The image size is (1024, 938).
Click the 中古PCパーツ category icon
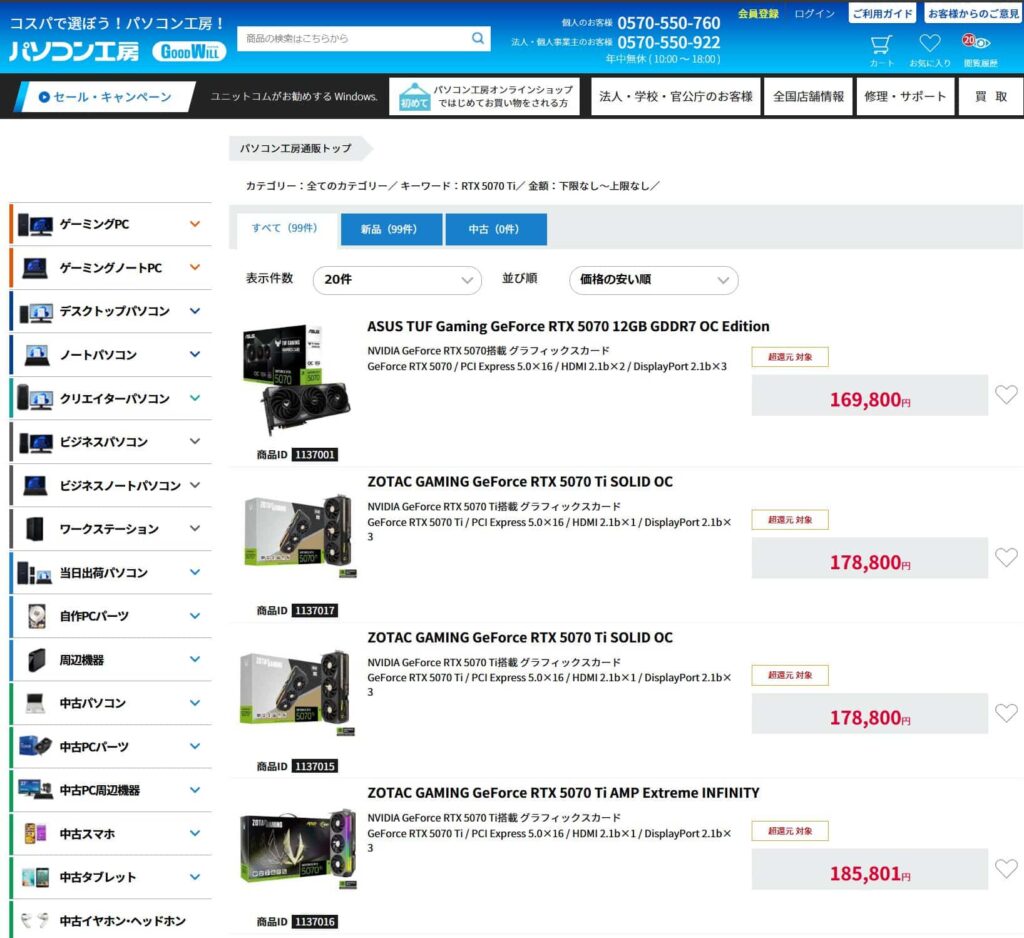pyautogui.click(x=35, y=746)
